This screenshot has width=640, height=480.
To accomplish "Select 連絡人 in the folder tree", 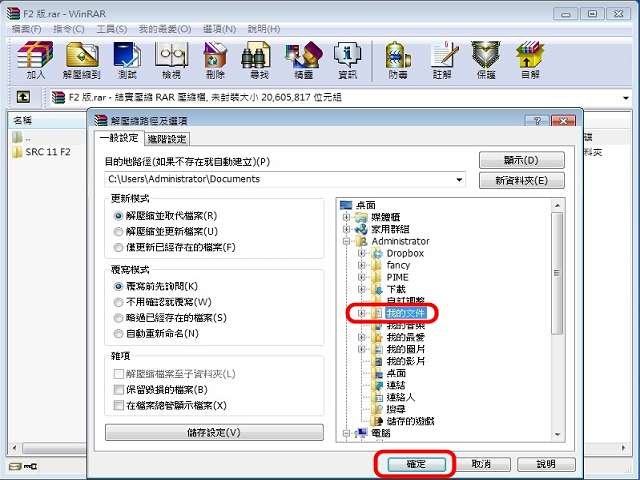I will tap(400, 397).
